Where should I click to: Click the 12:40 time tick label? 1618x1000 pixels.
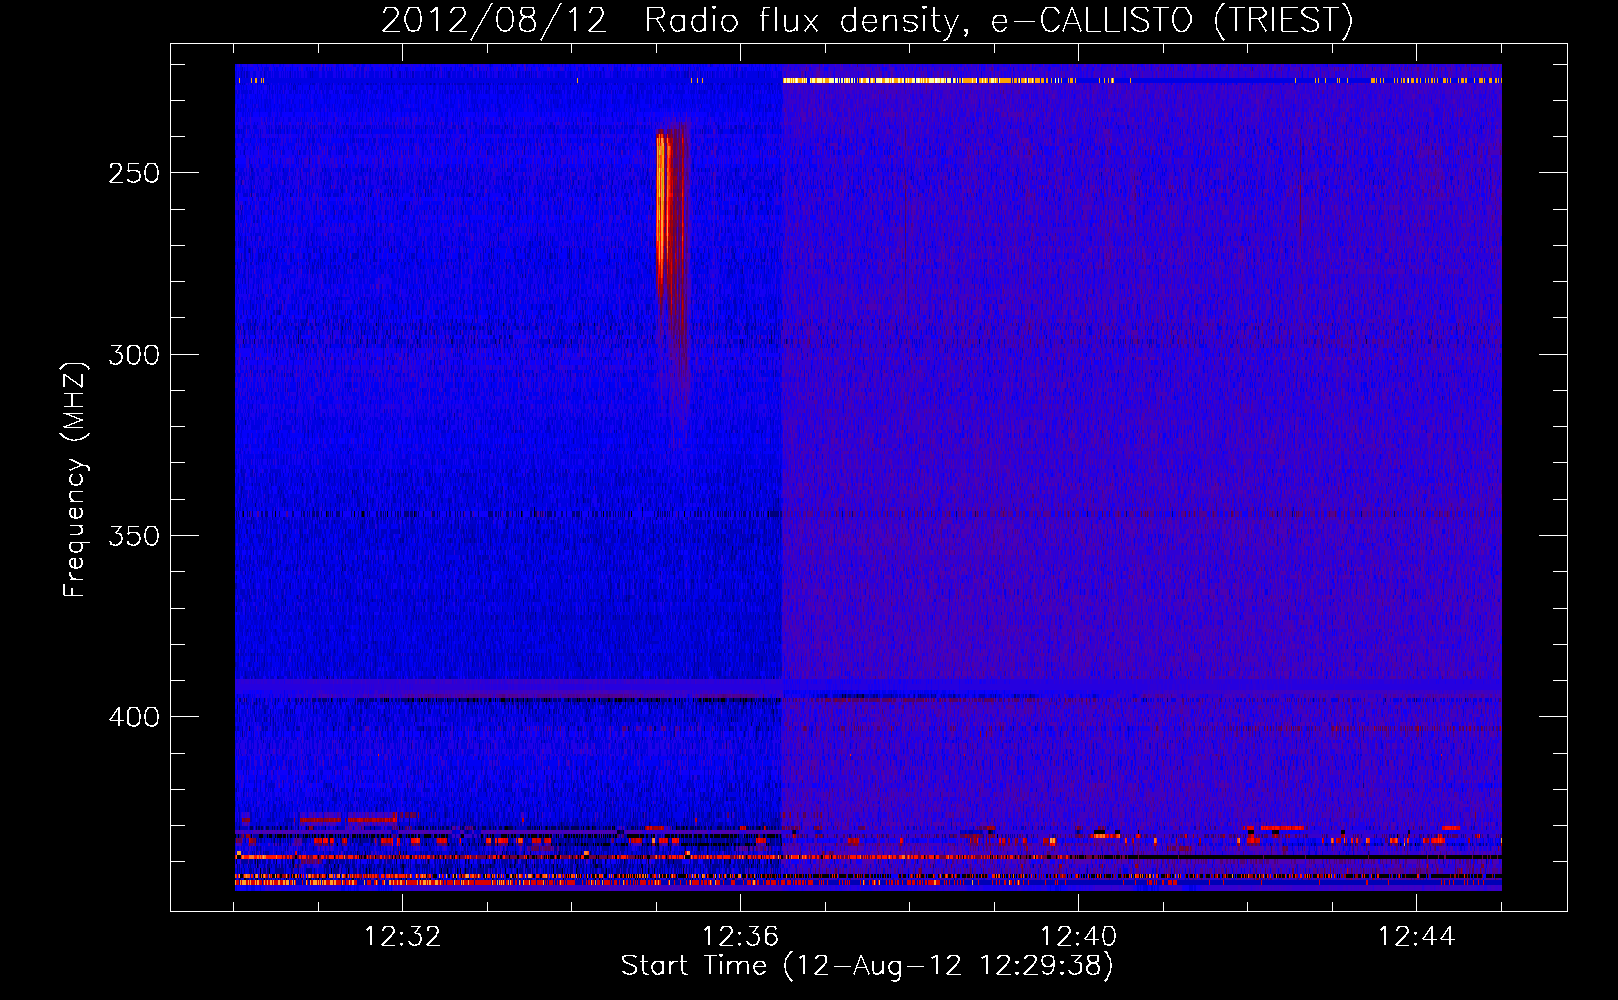point(1078,937)
